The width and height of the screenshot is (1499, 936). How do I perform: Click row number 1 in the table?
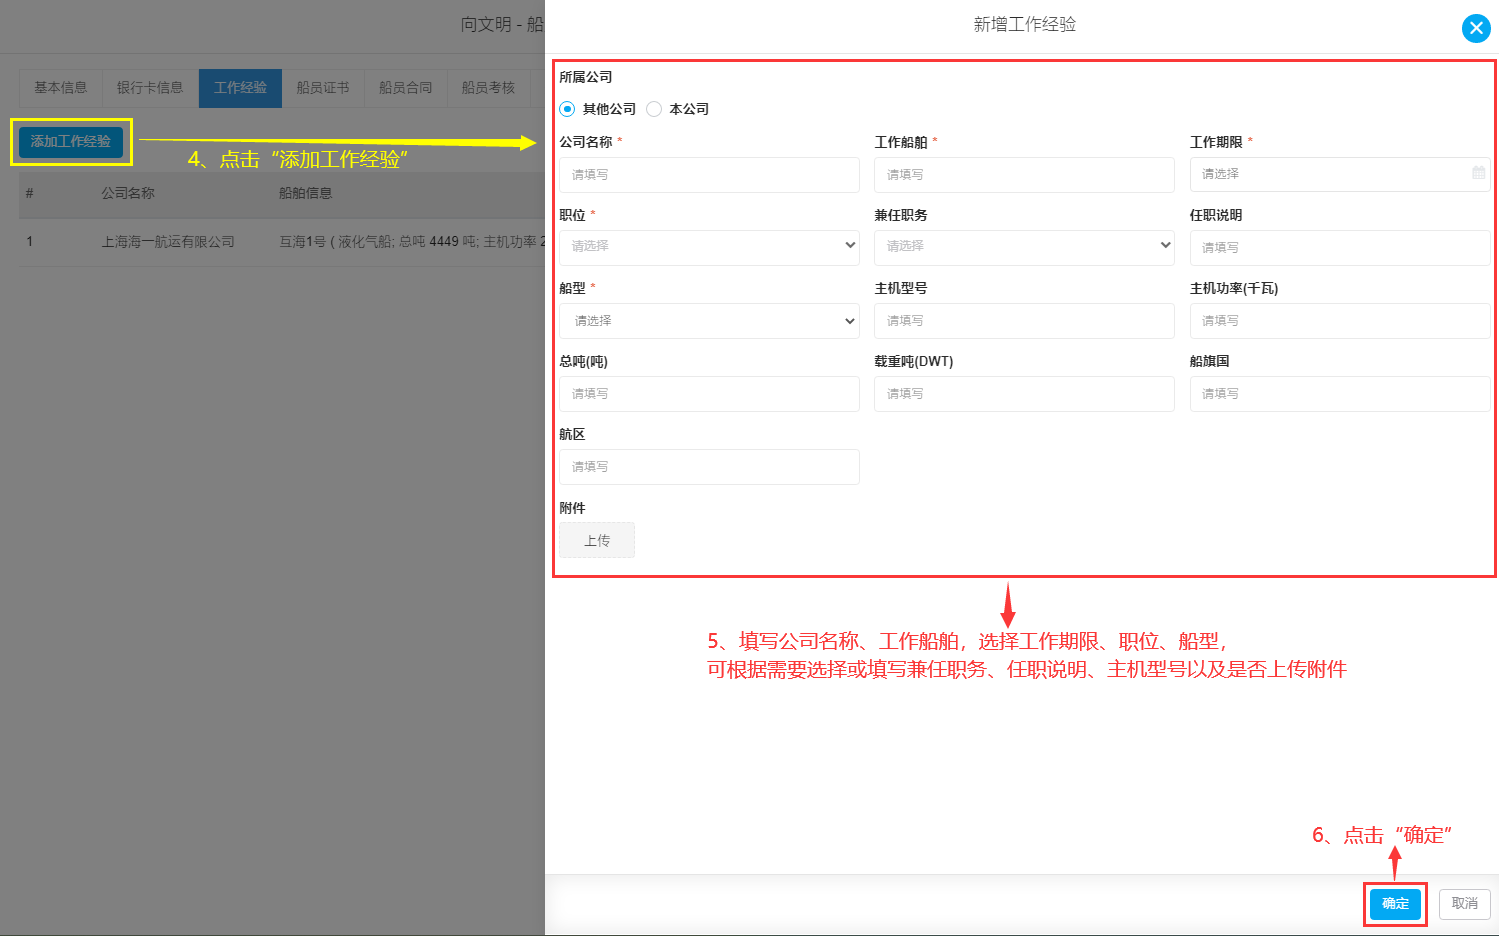(30, 242)
